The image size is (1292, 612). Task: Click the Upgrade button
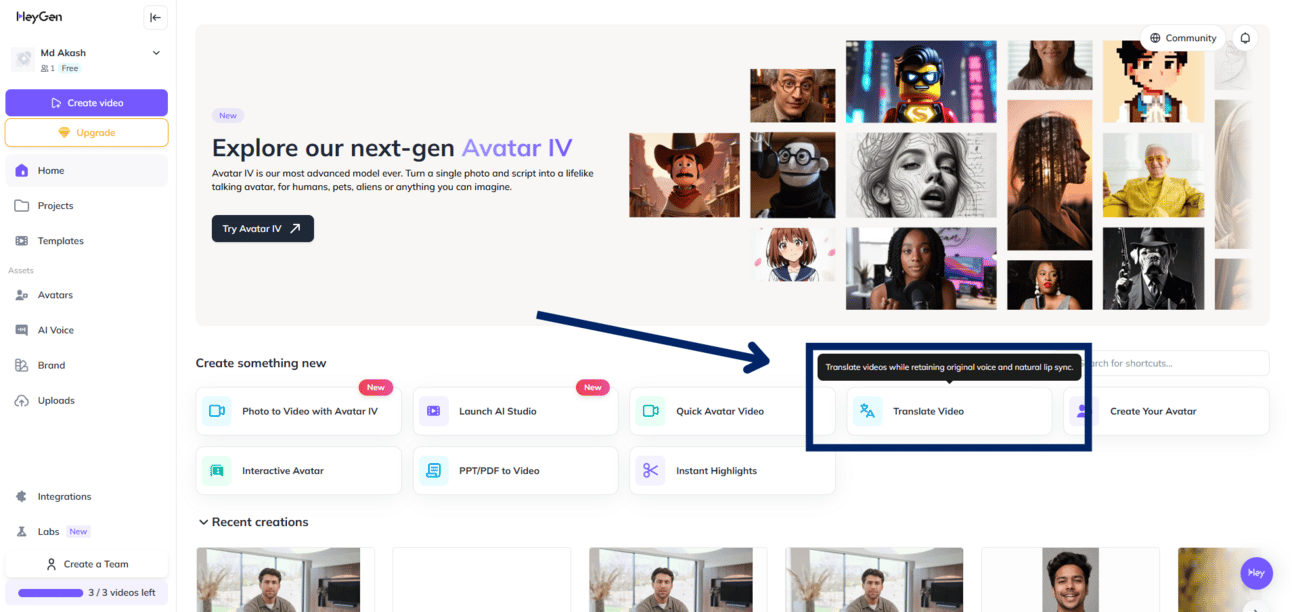pyautogui.click(x=86, y=133)
